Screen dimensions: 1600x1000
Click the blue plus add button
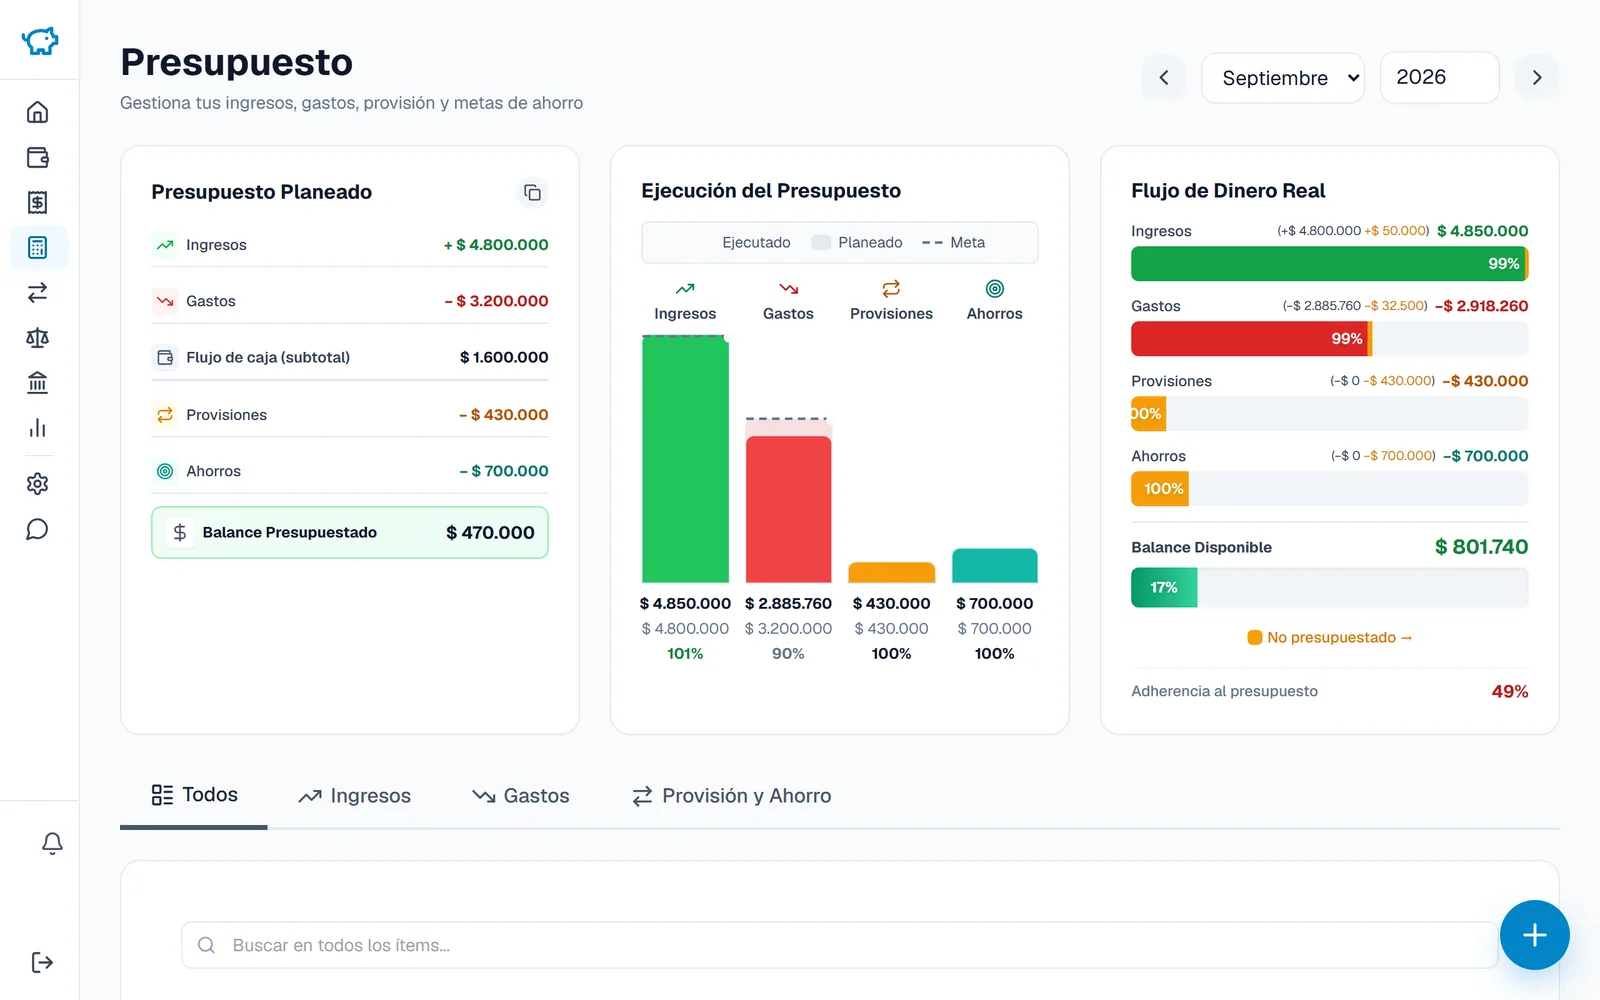pyautogui.click(x=1534, y=935)
